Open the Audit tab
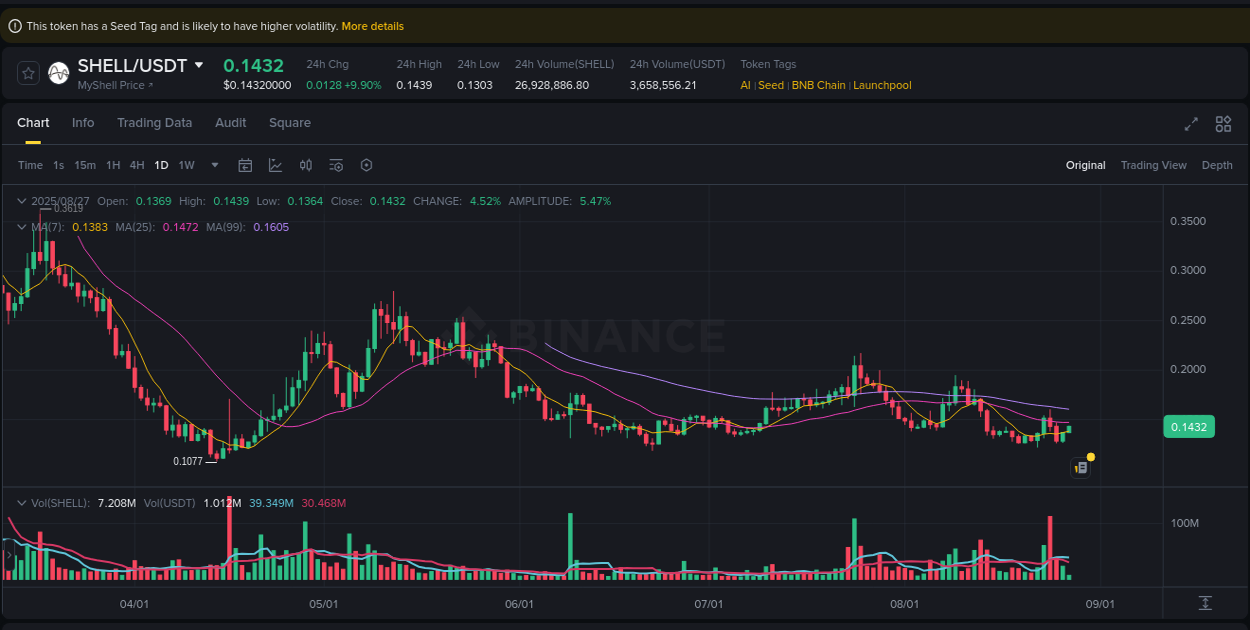This screenshot has width=1250, height=630. click(x=230, y=122)
